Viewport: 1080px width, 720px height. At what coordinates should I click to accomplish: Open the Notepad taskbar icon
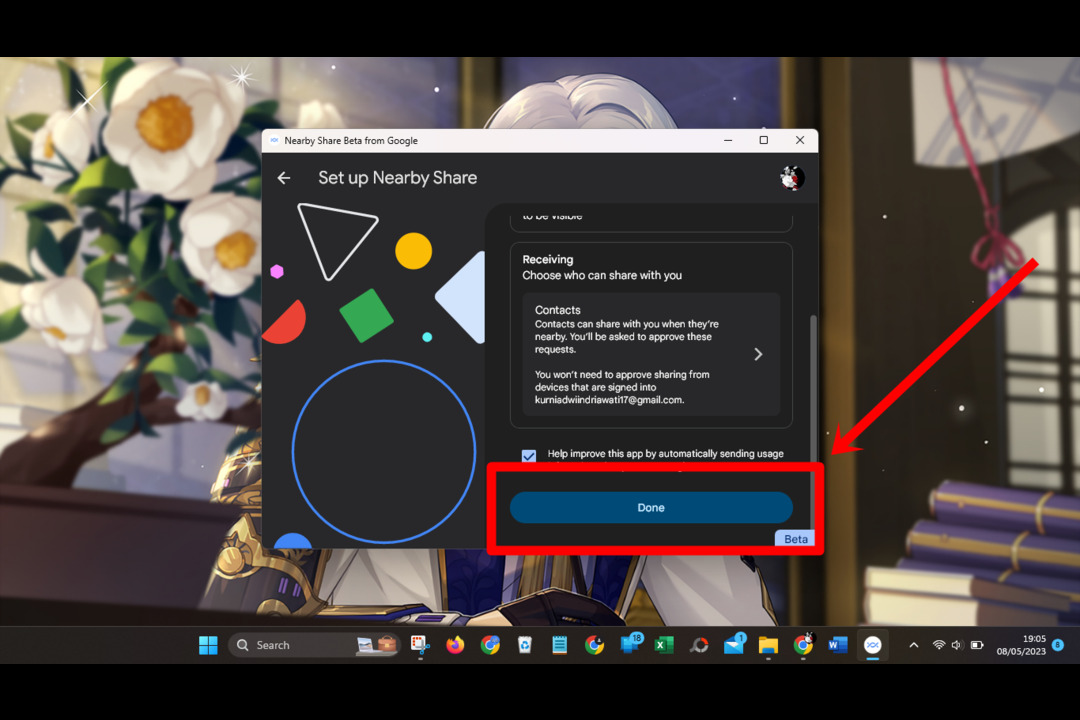(x=559, y=645)
